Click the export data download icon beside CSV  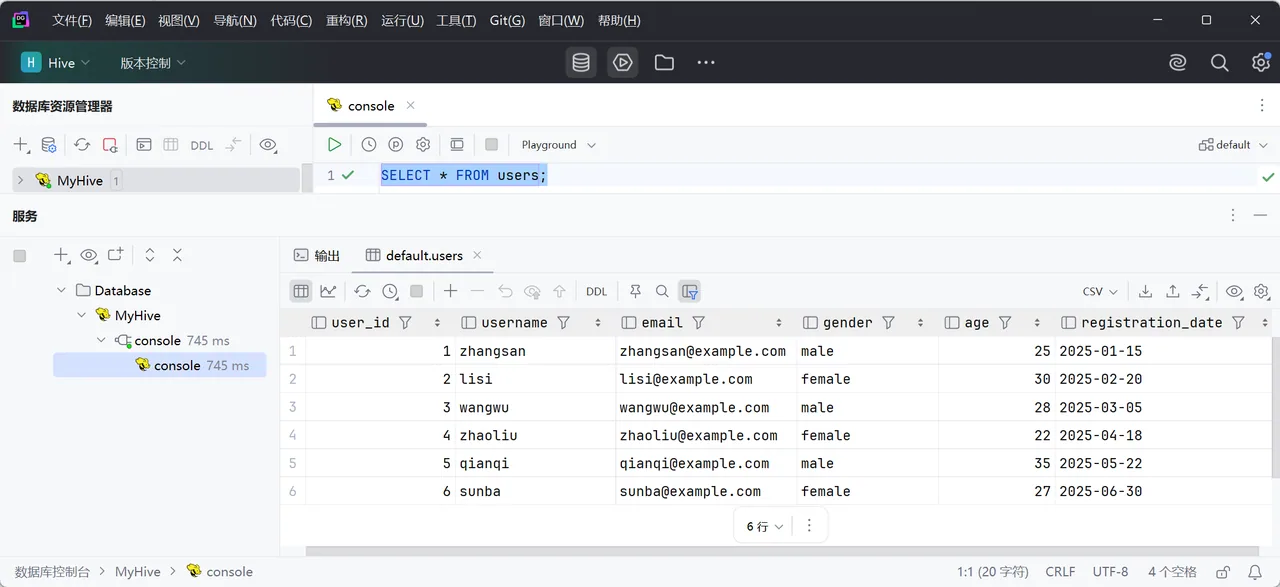pos(1146,291)
